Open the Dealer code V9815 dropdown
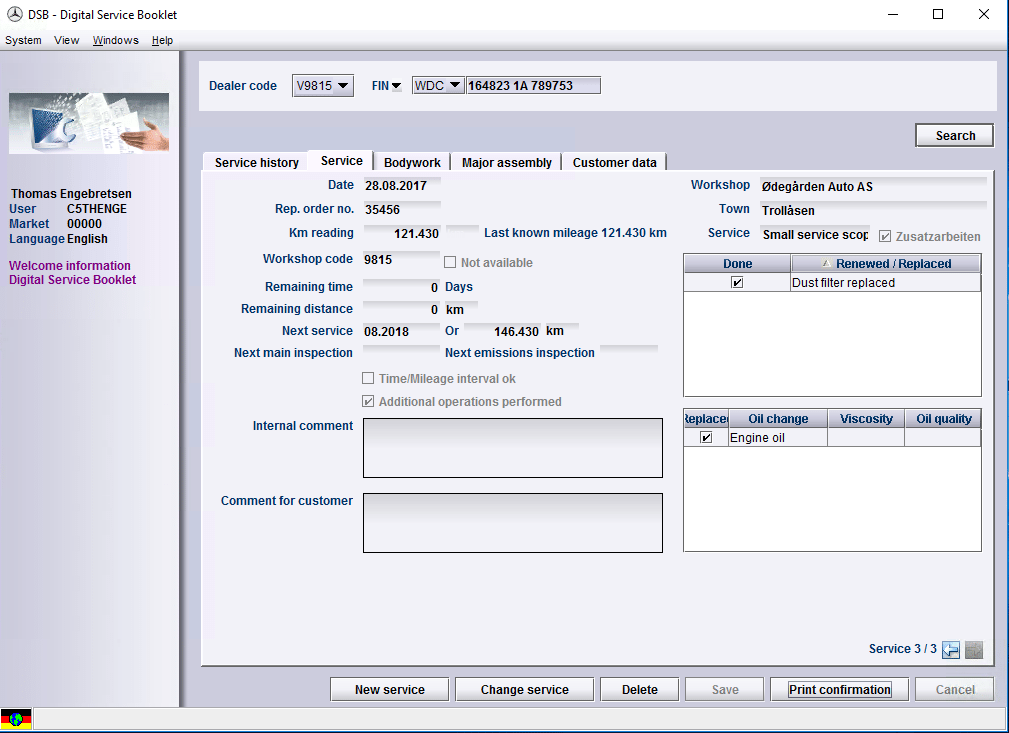1009x733 pixels. [x=323, y=86]
